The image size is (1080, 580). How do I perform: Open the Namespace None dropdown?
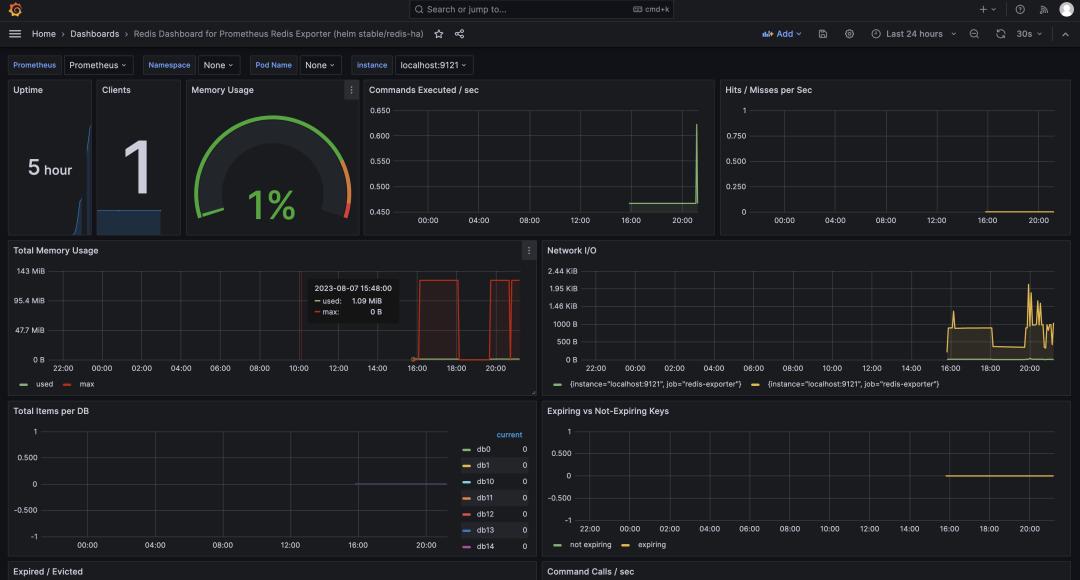point(219,65)
